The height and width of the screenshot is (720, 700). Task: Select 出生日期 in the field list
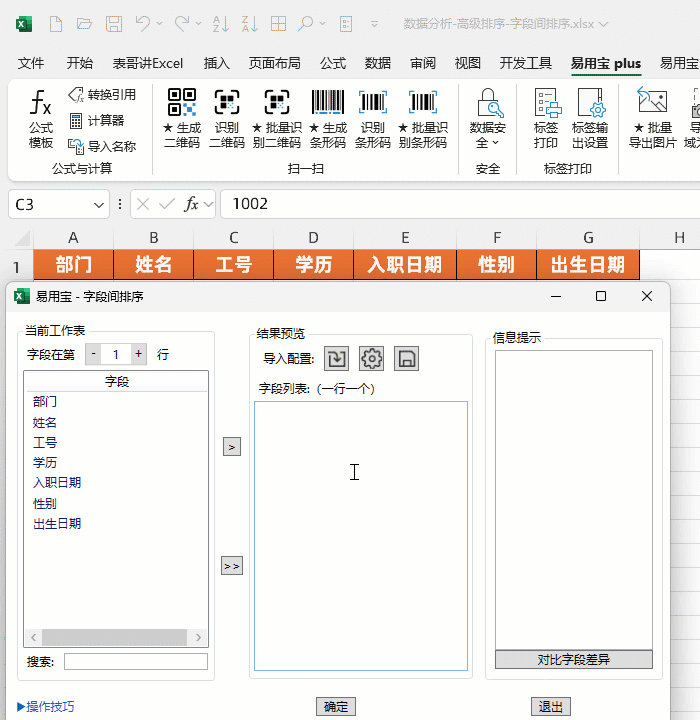(x=57, y=524)
